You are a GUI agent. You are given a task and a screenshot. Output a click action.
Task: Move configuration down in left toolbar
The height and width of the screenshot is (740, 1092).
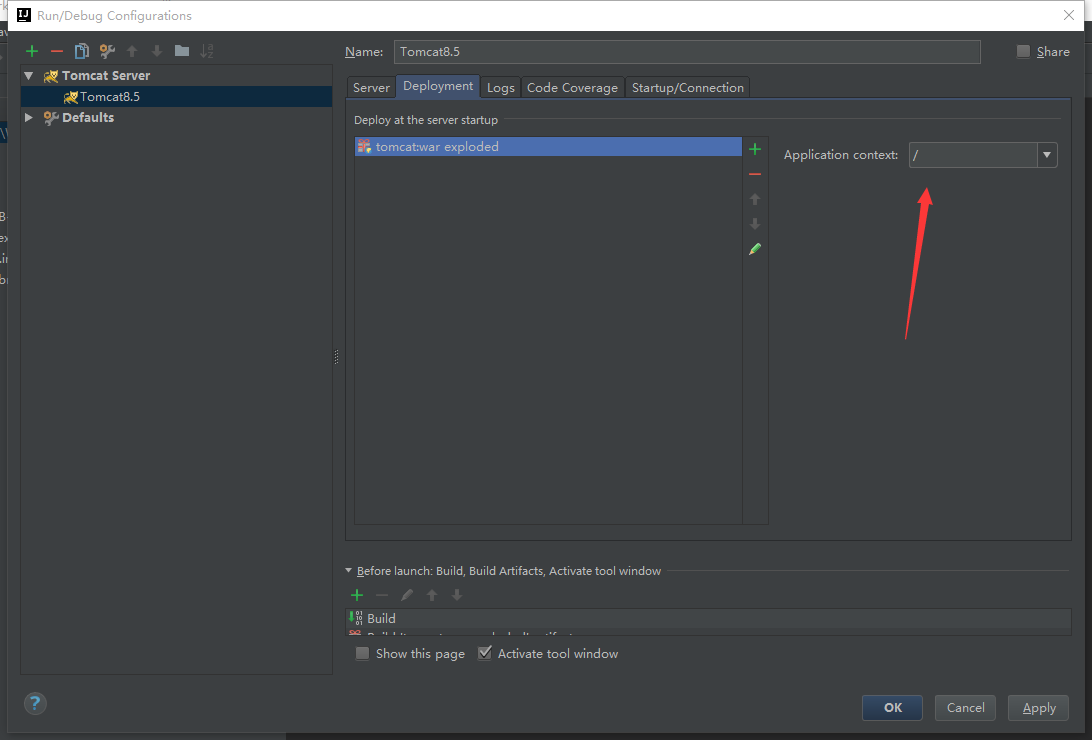tap(157, 51)
